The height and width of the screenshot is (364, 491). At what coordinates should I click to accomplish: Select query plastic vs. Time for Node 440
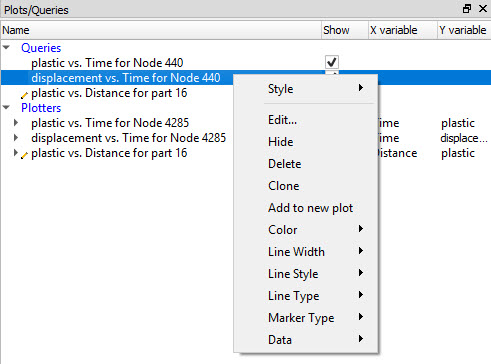click(x=107, y=63)
